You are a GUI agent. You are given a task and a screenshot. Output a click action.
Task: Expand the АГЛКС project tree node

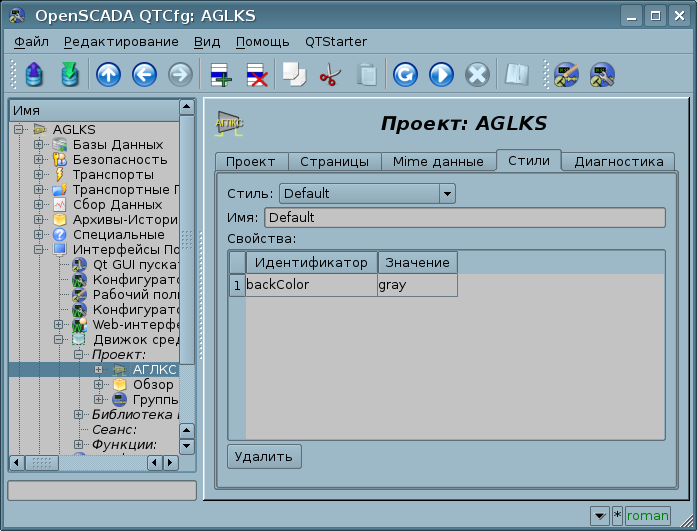pyautogui.click(x=99, y=370)
